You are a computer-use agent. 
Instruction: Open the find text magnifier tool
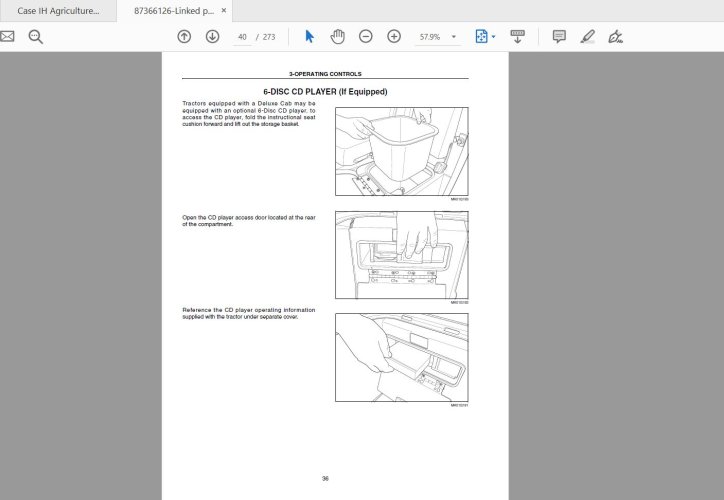[x=36, y=37]
